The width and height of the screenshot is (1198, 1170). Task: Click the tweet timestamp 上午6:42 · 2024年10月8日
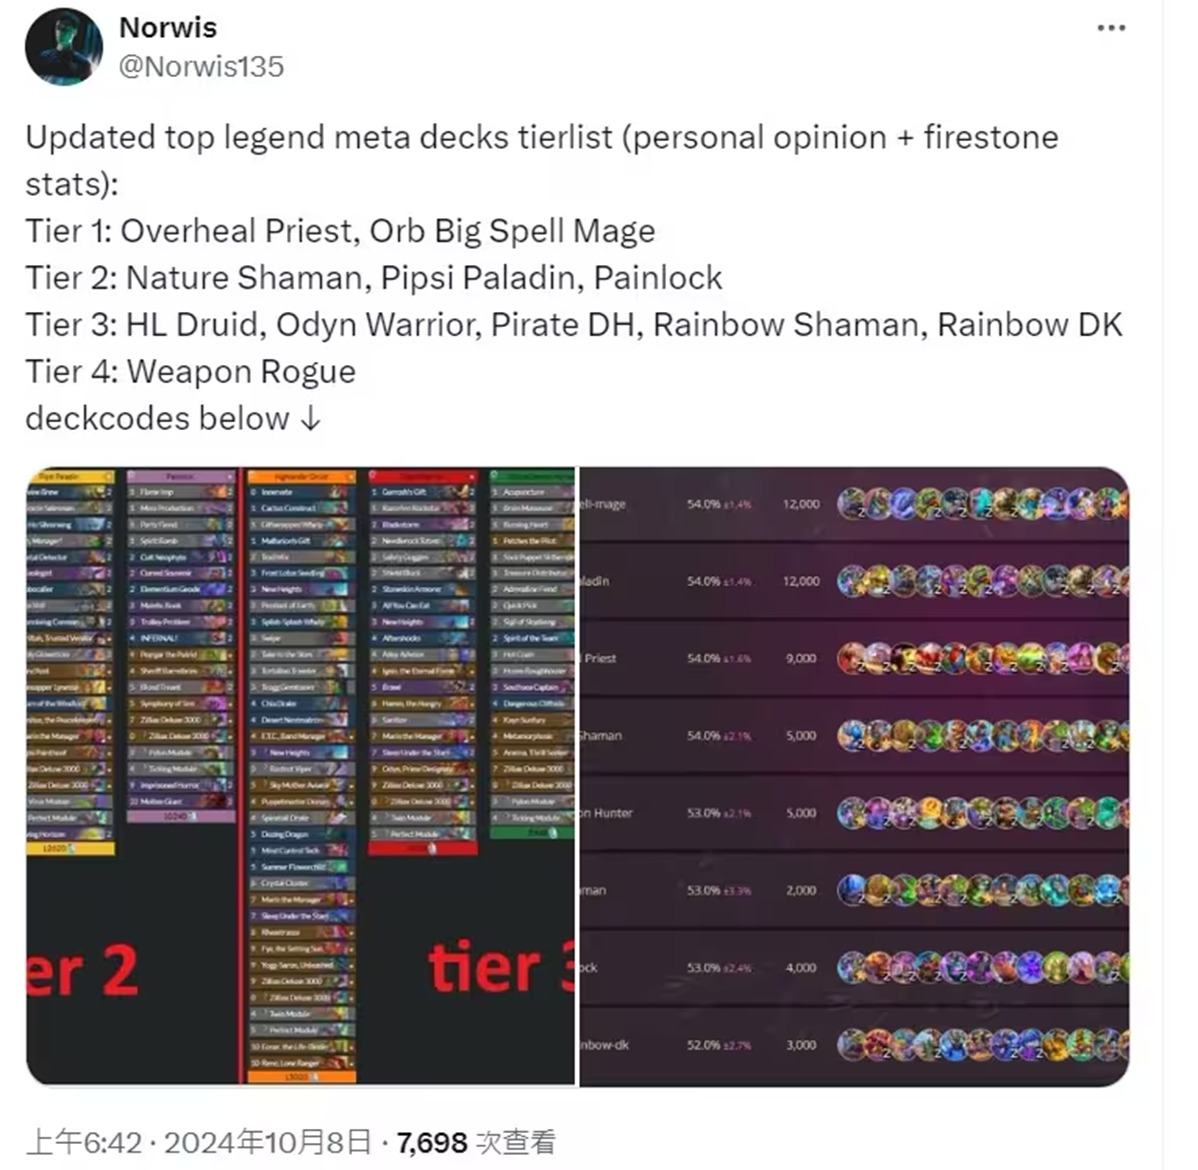[x=199, y=1142]
